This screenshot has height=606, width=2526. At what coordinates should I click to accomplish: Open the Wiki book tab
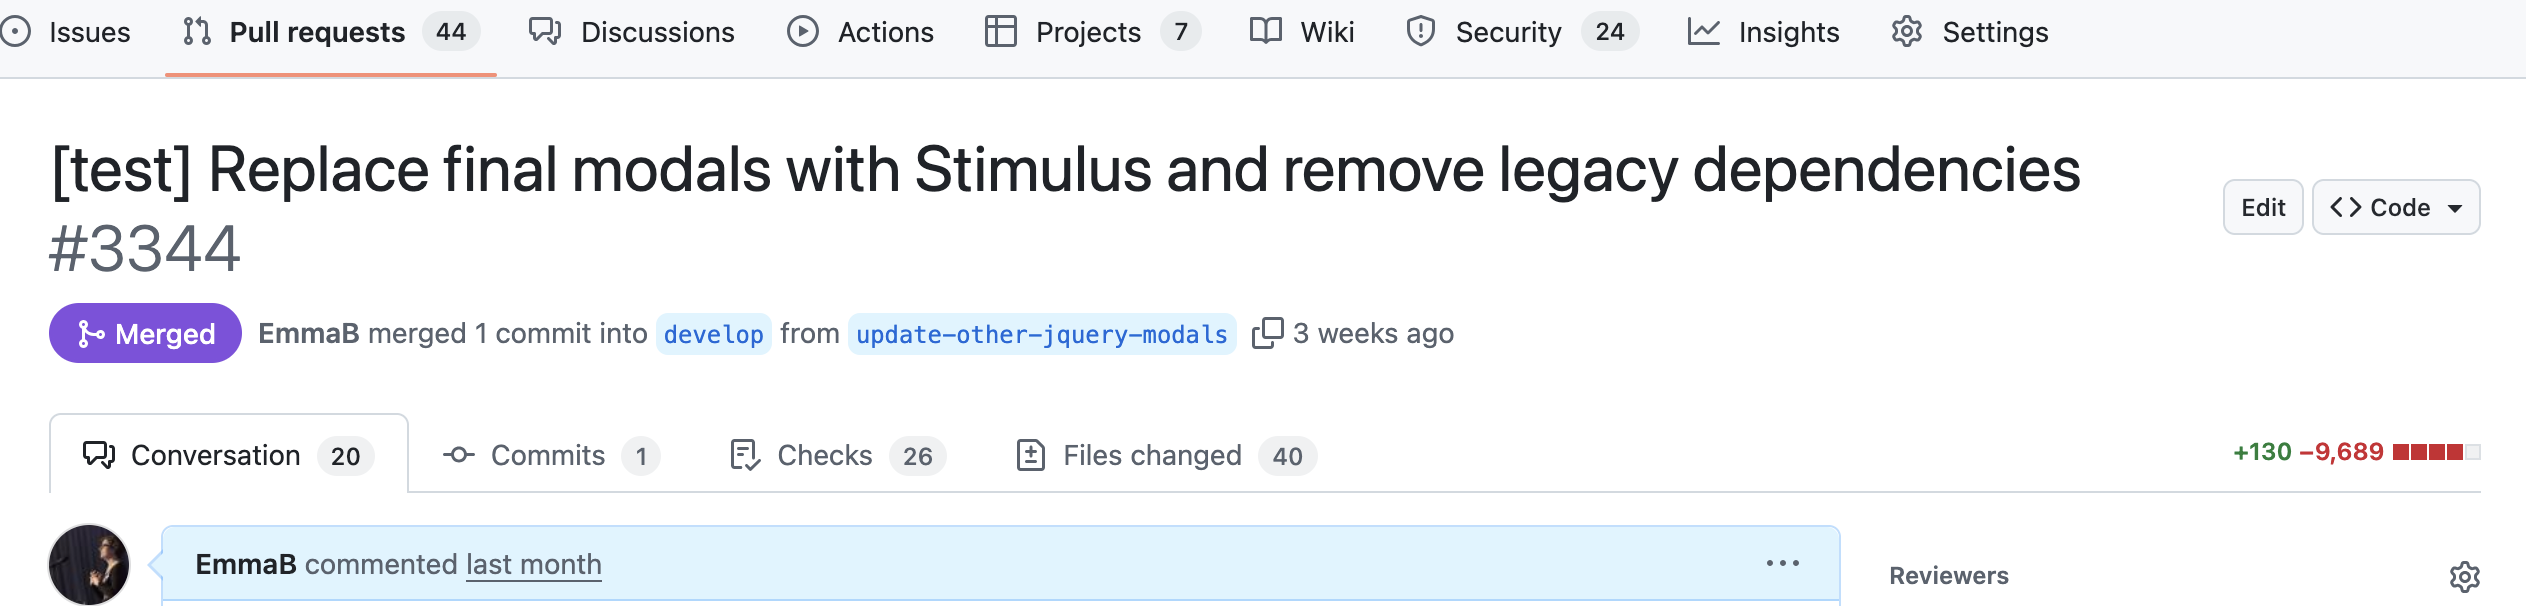pos(1302,32)
